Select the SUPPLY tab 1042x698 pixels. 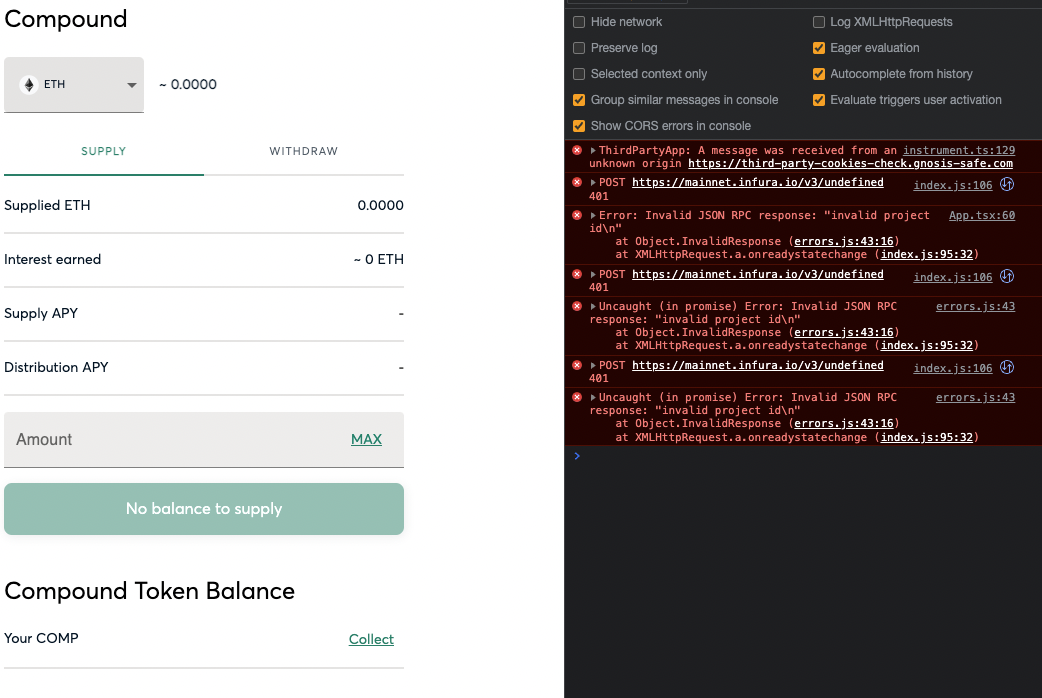(103, 151)
